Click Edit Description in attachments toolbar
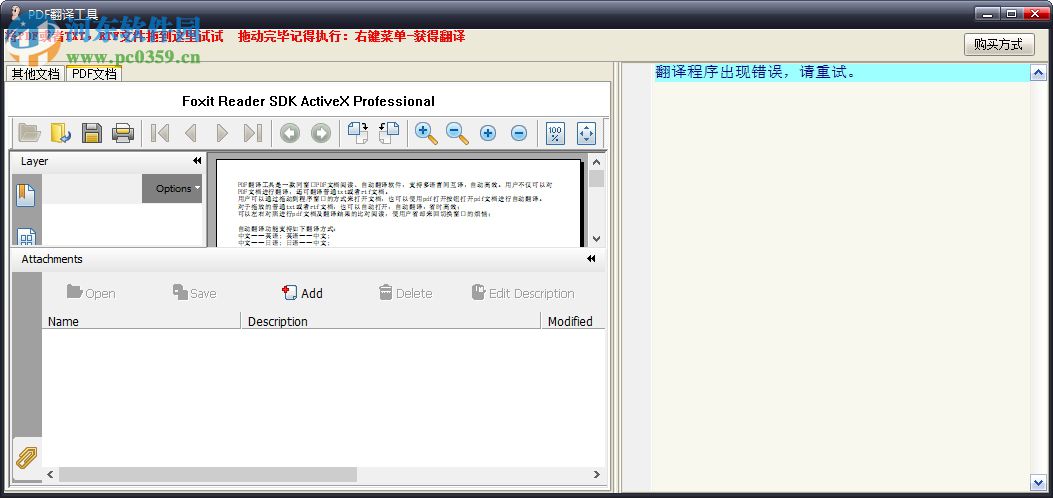Image resolution: width=1053 pixels, height=498 pixels. pos(522,293)
